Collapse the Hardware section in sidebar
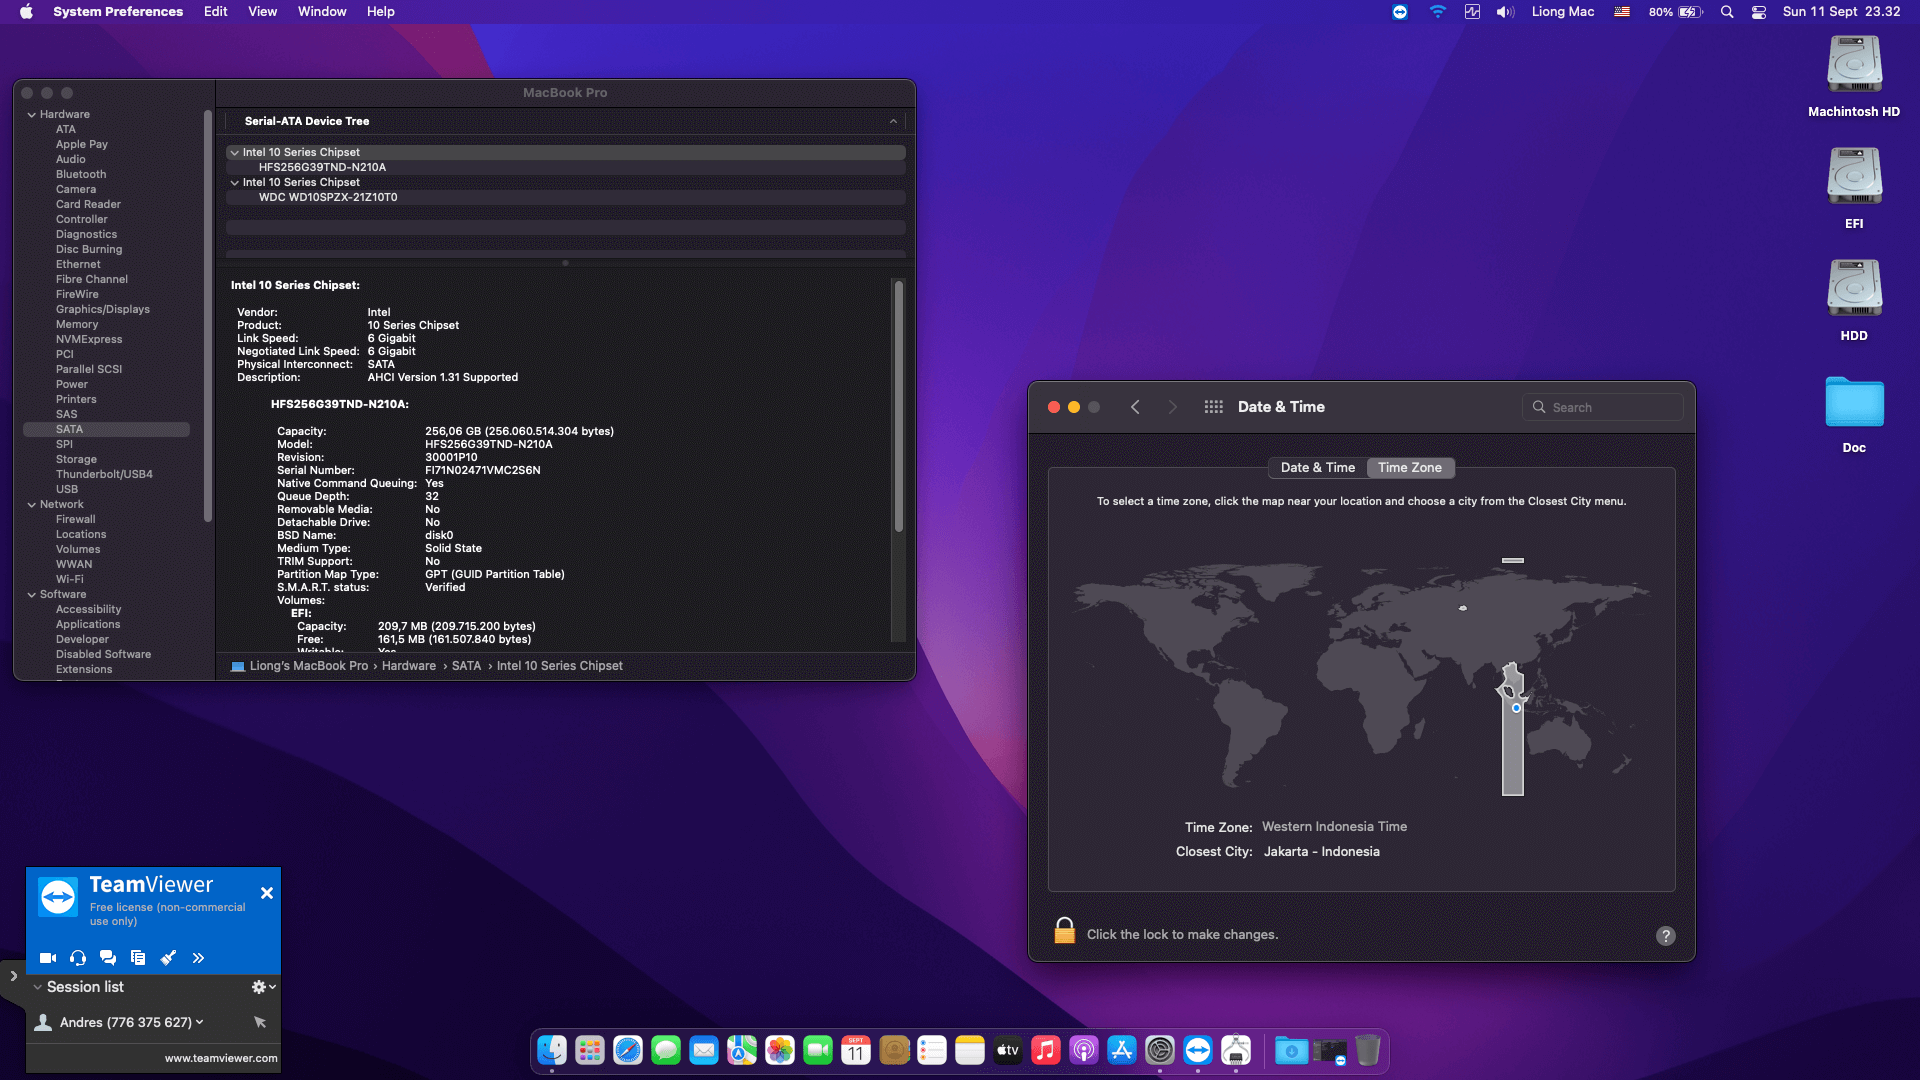 (x=32, y=115)
